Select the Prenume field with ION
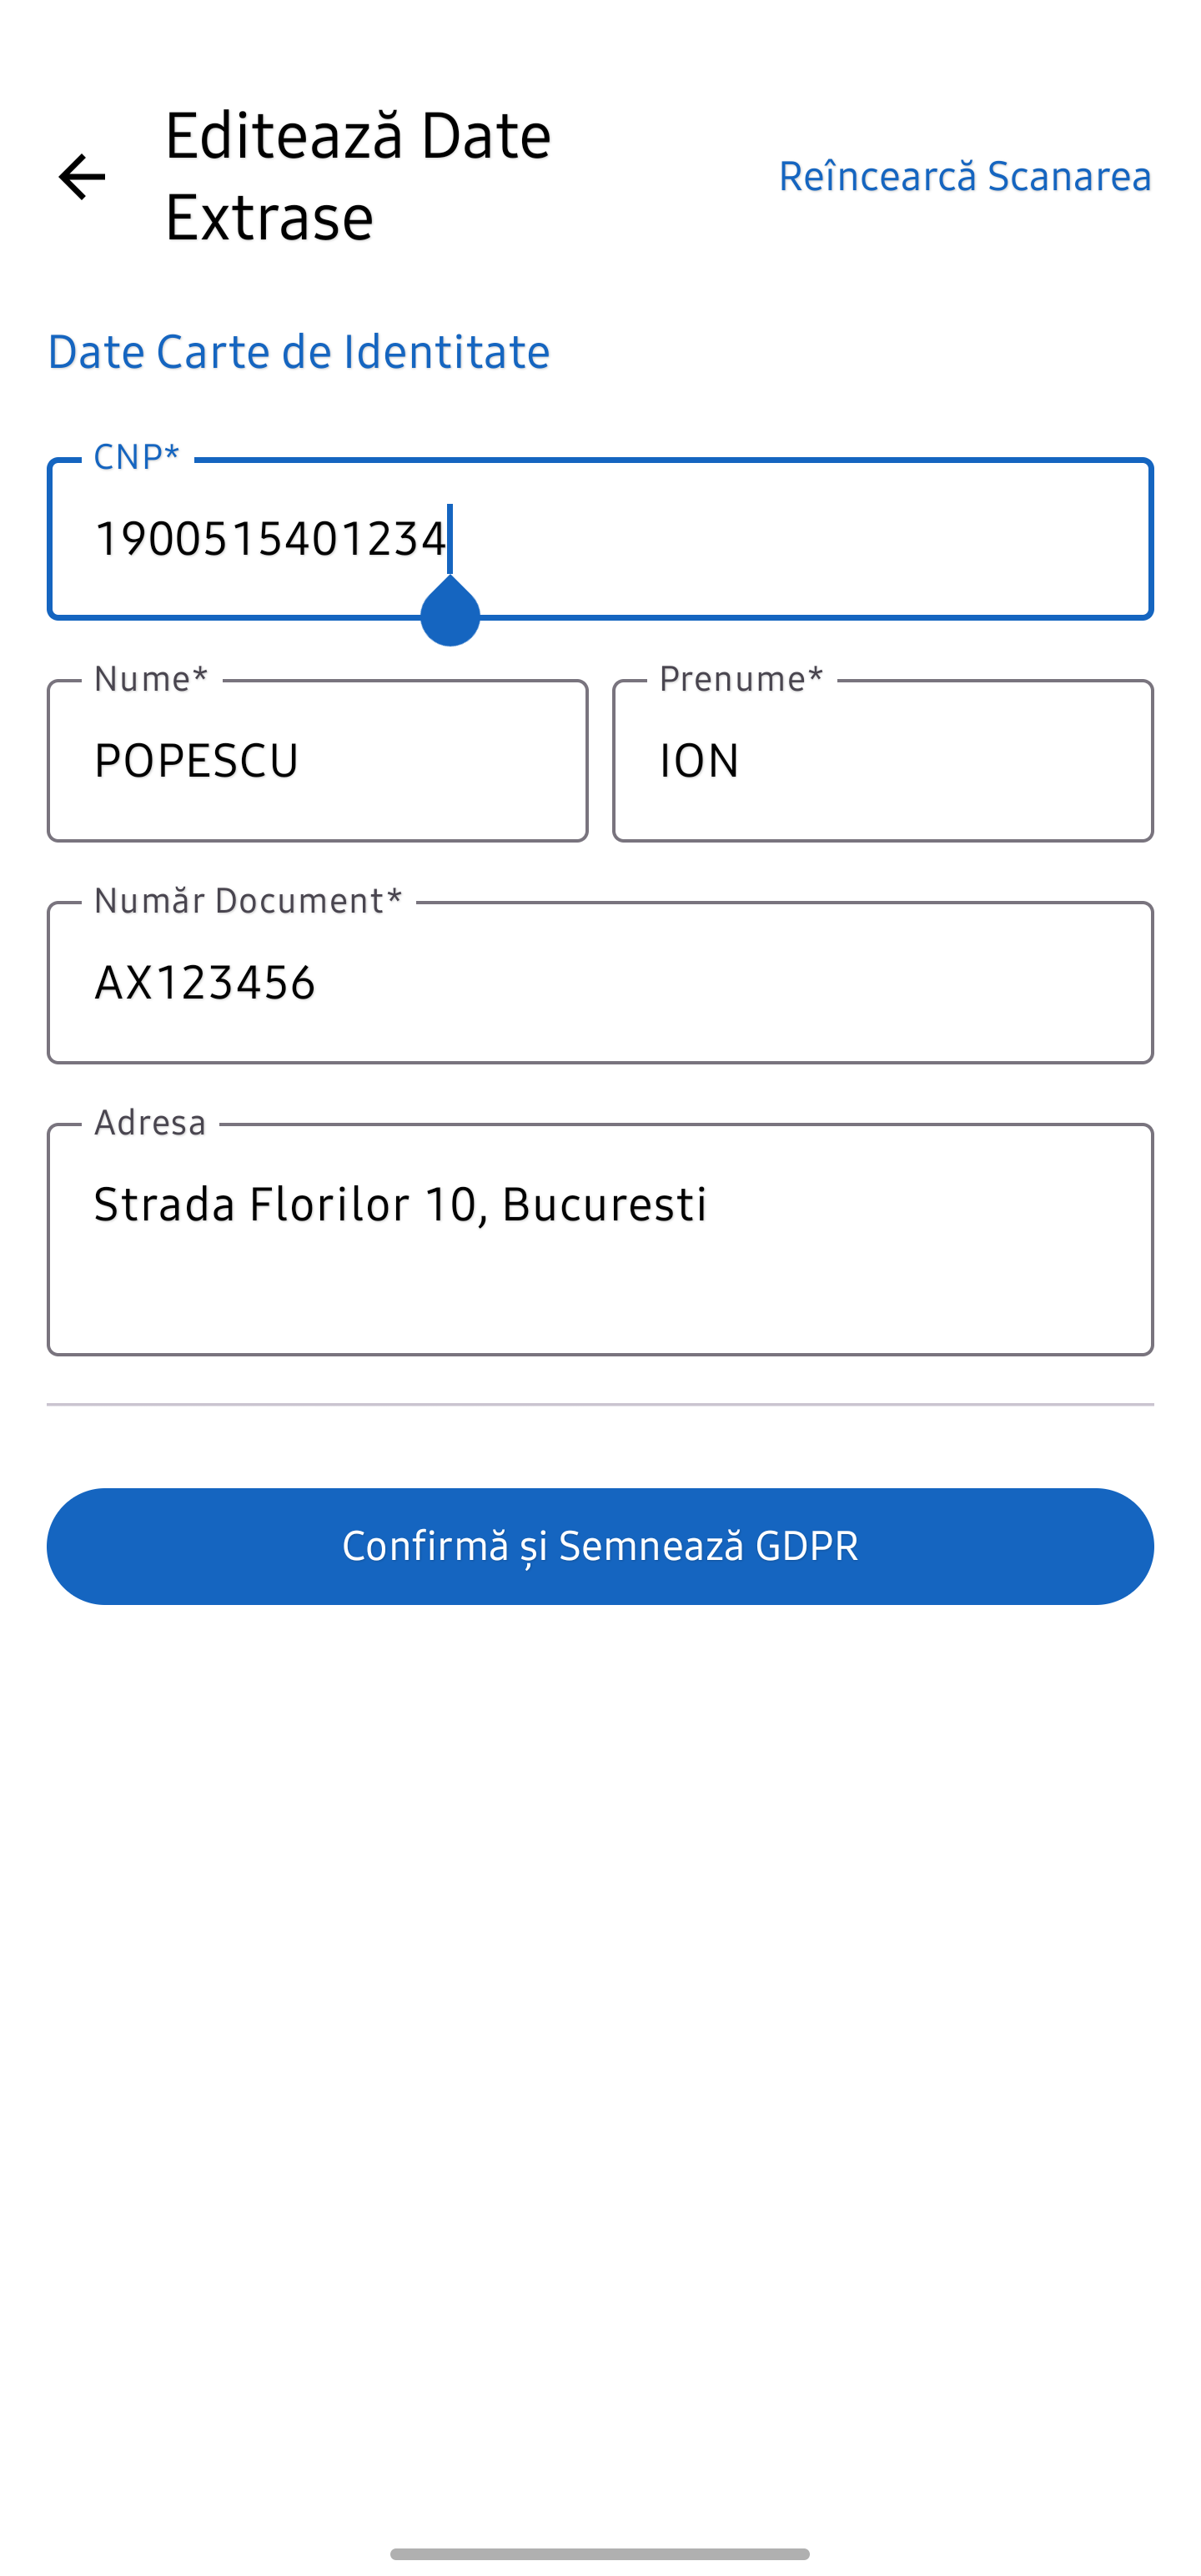 click(882, 761)
